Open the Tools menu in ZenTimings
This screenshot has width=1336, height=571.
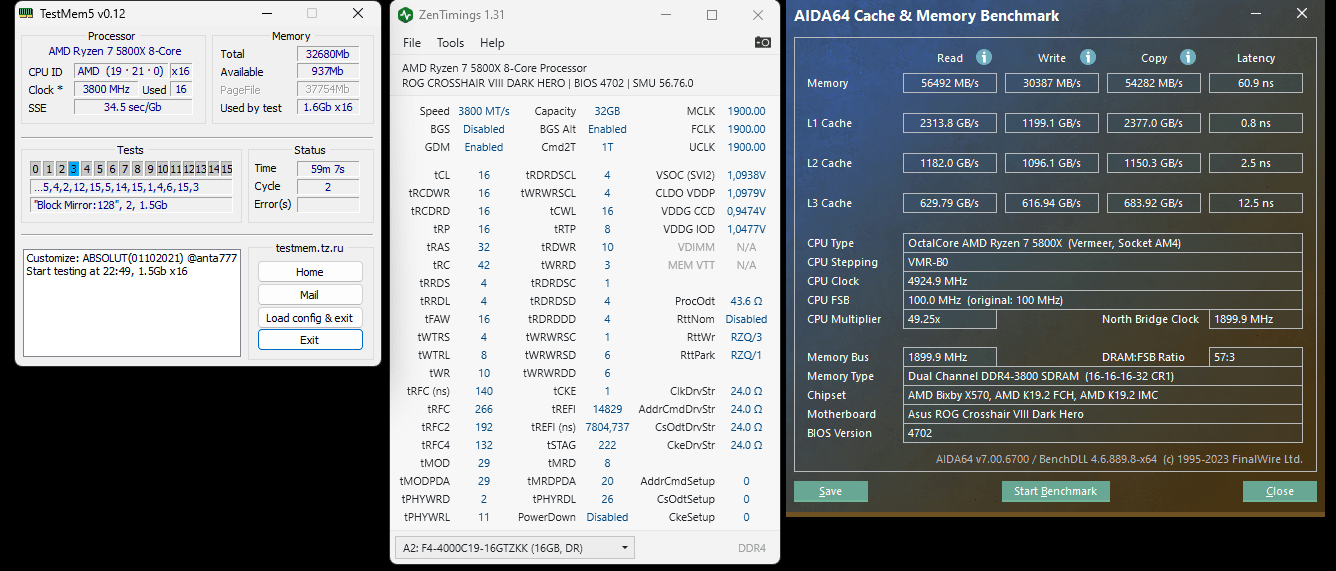451,43
